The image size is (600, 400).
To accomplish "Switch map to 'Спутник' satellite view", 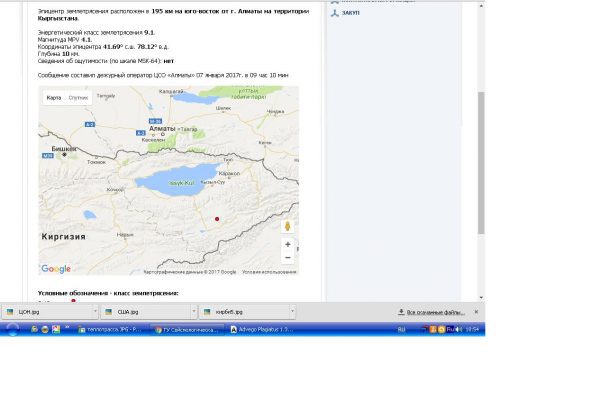I will 78,98.
